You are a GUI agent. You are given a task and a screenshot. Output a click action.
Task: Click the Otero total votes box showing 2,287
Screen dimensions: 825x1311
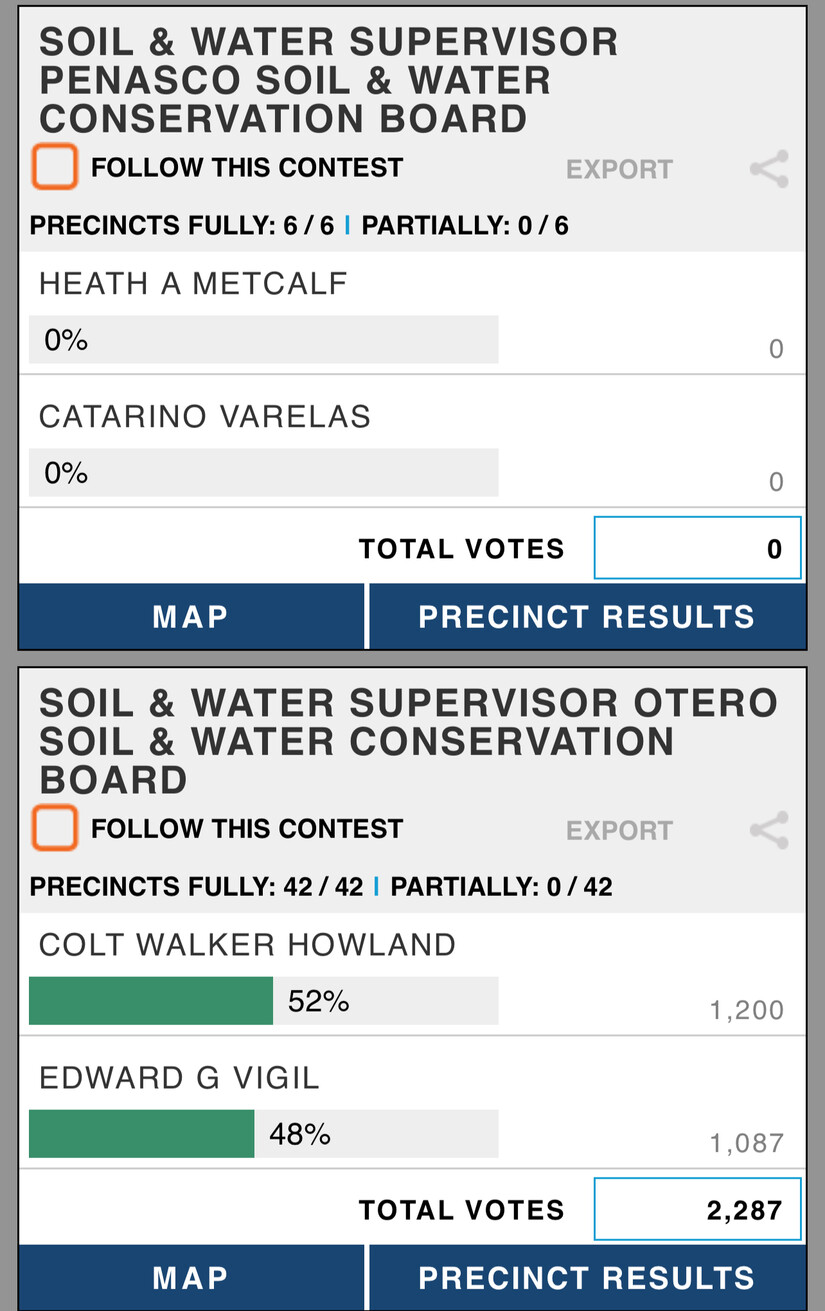697,1210
